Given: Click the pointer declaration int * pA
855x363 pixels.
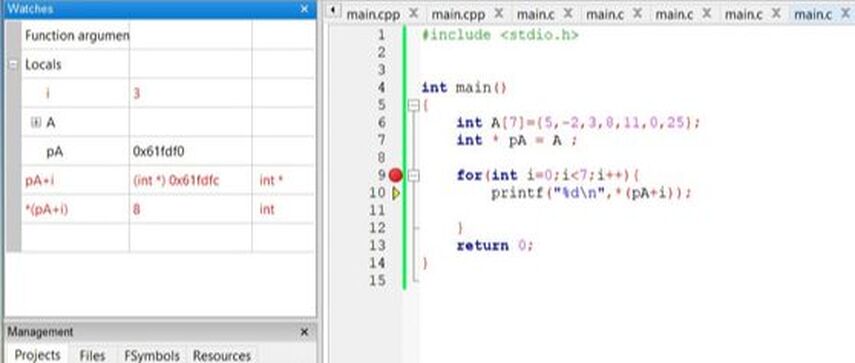Looking at the screenshot, I should pos(516,141).
